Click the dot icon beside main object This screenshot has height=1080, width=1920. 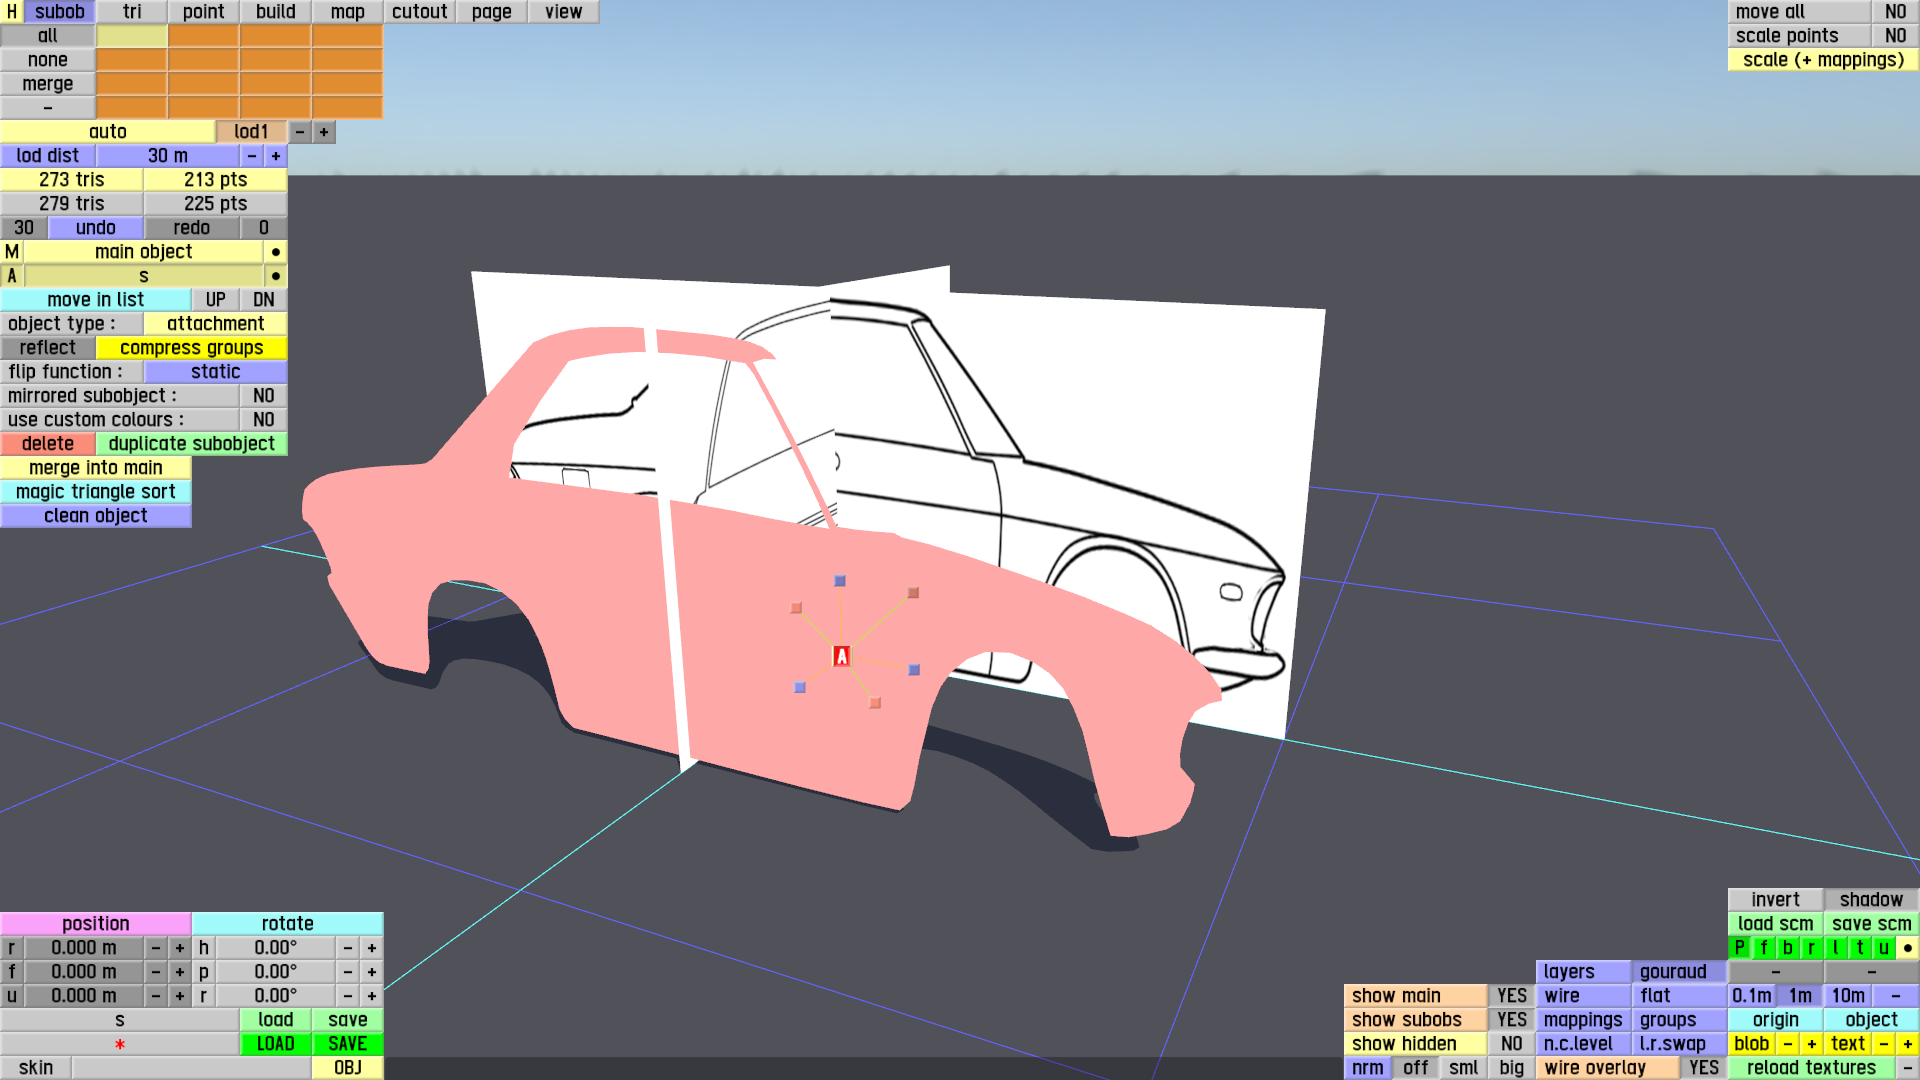[276, 252]
